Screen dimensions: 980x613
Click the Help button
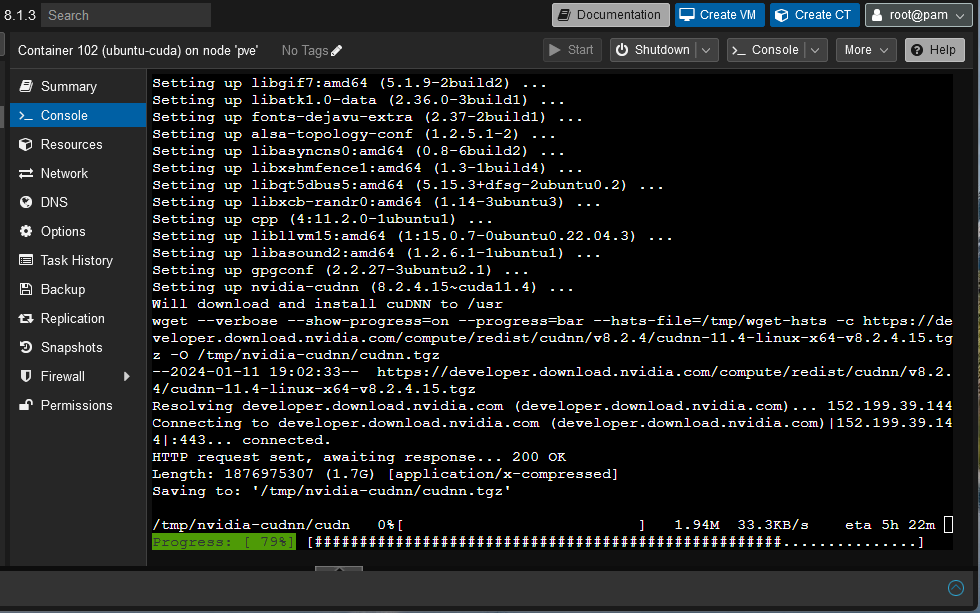click(934, 50)
